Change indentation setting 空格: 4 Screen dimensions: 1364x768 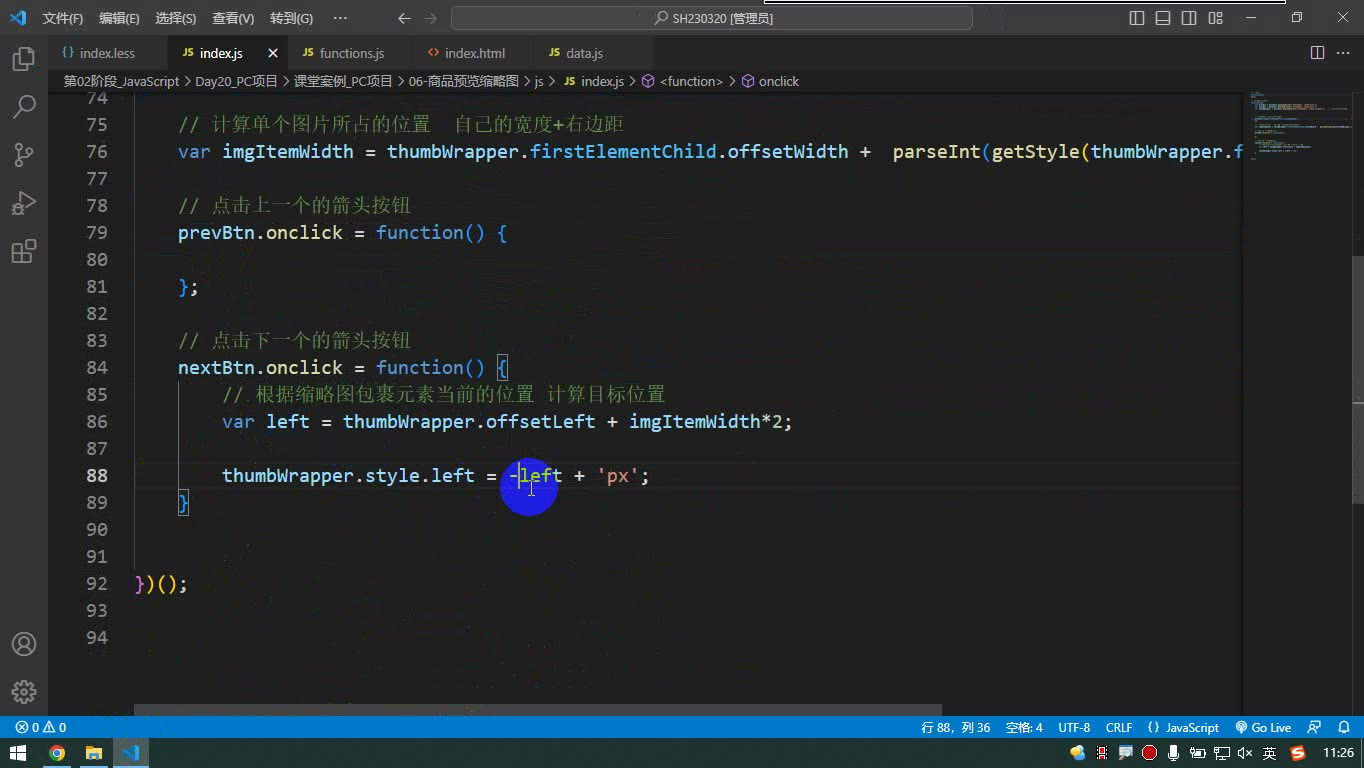click(x=1024, y=727)
